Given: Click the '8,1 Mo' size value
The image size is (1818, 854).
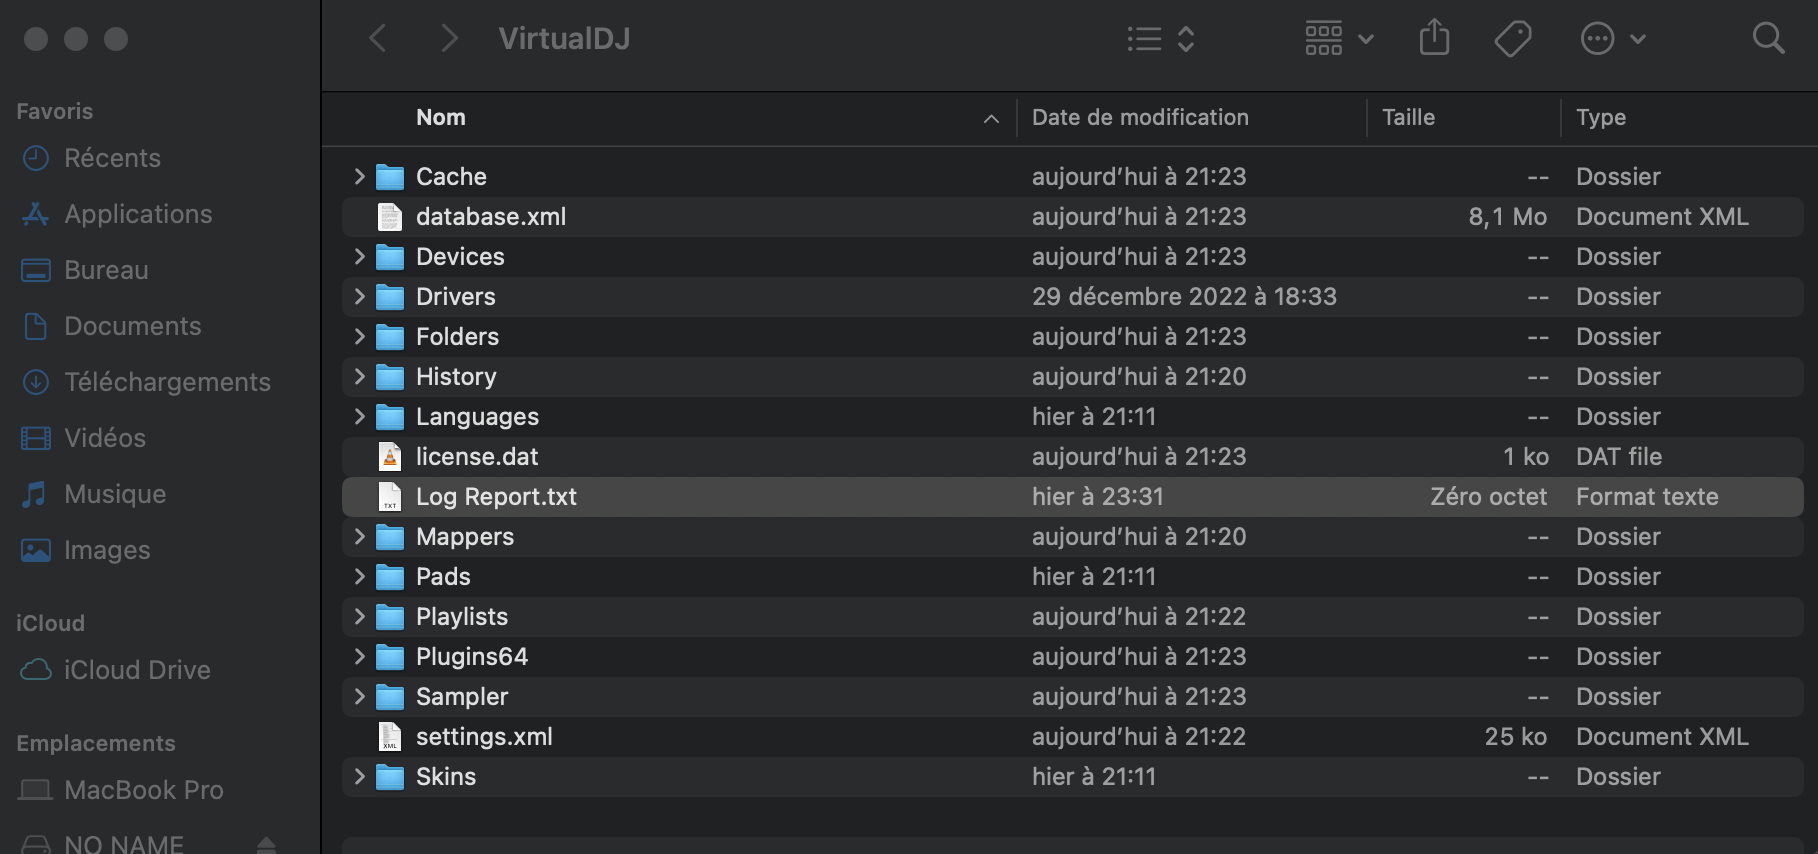Looking at the screenshot, I should pos(1508,216).
